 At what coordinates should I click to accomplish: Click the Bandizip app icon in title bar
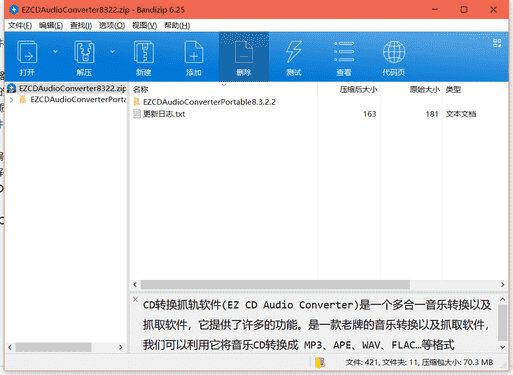pos(14,10)
